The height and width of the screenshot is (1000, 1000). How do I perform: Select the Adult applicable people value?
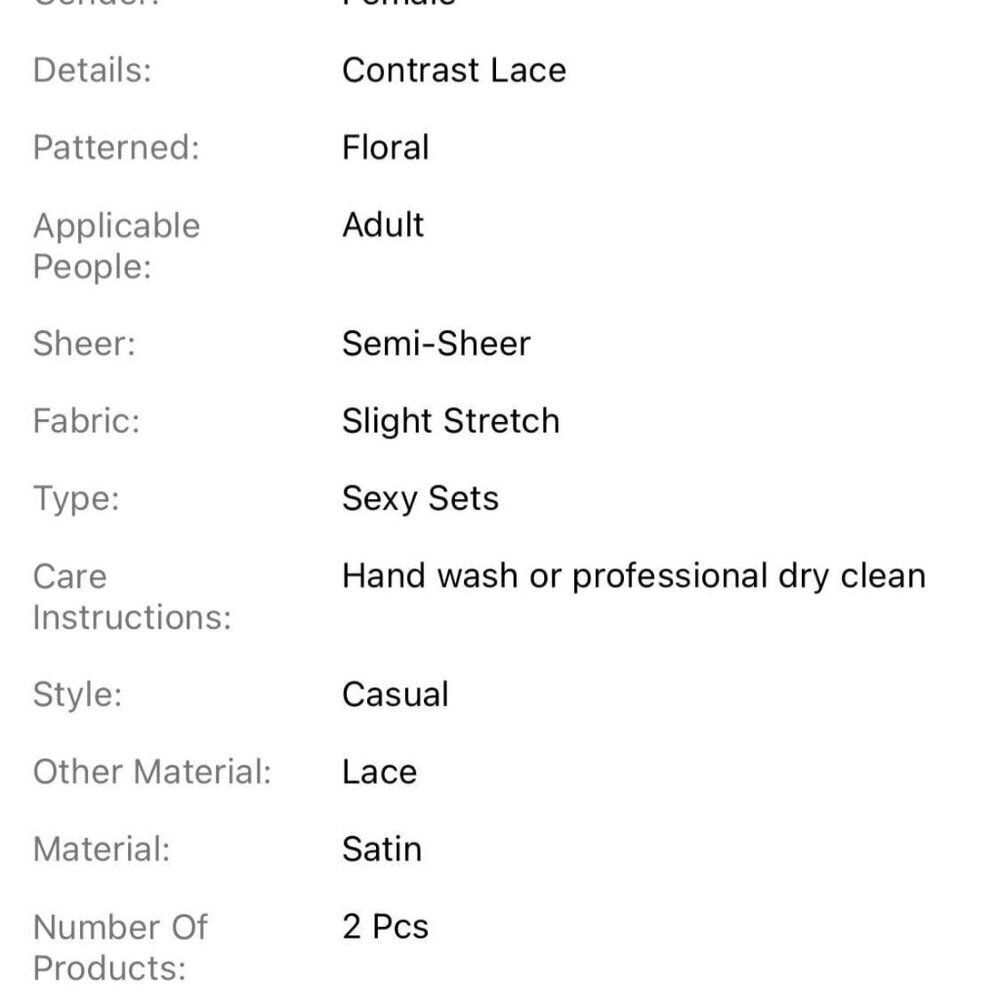point(383,225)
